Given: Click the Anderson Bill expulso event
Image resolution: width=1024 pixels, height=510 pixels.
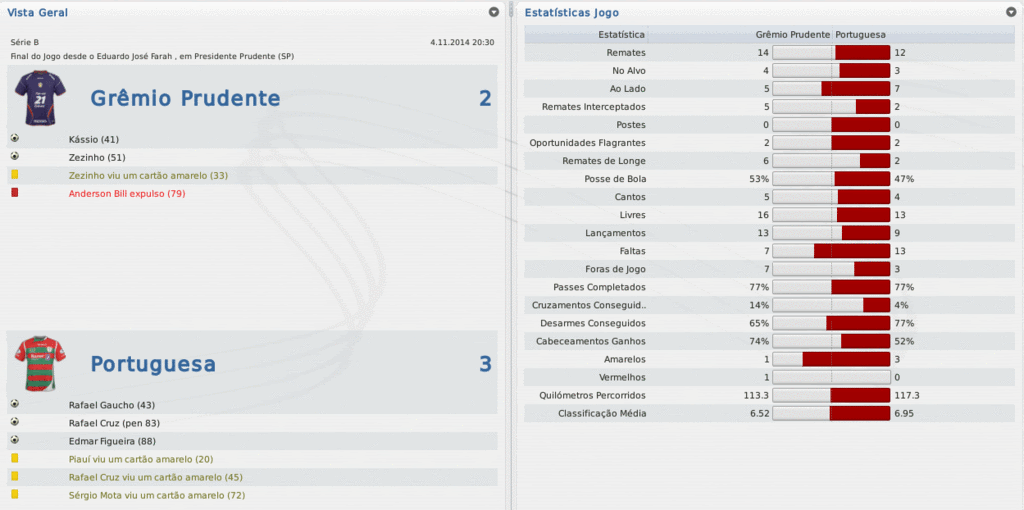Looking at the screenshot, I should coord(127,193).
